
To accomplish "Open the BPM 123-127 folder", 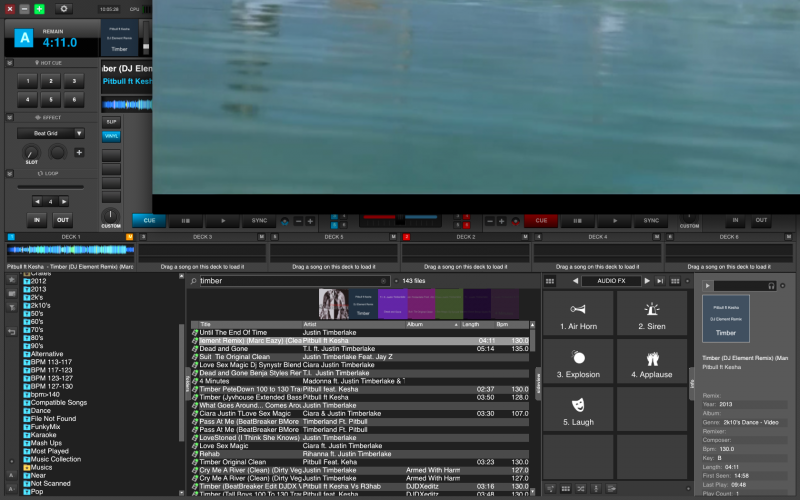I will [51, 378].
